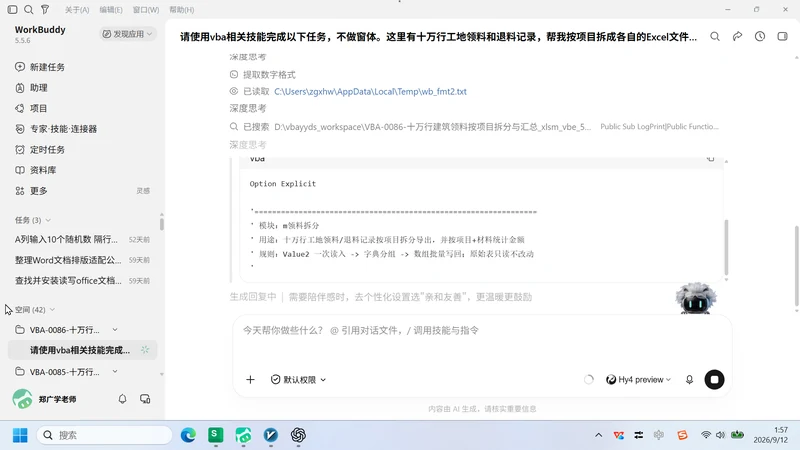
Task: Expand the VBA-0085 folder chevron
Action: [x=115, y=371]
